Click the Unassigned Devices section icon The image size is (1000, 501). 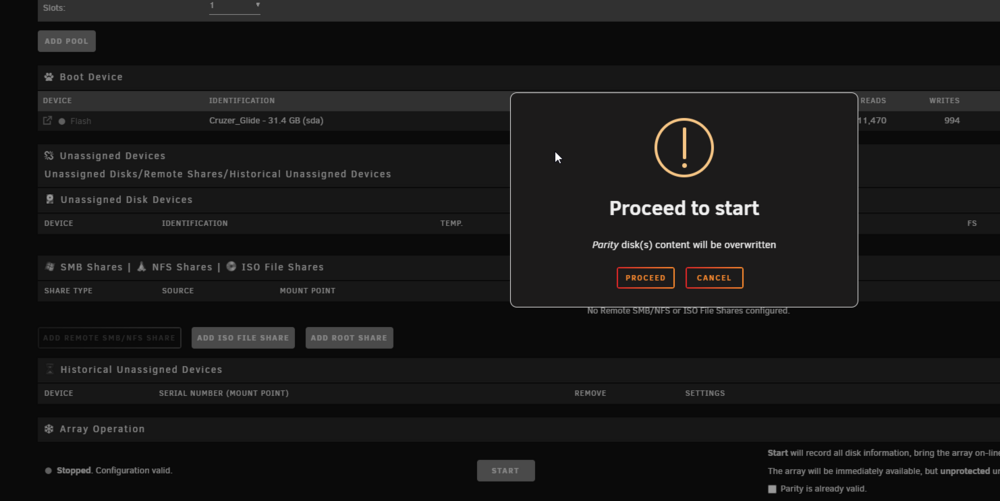(x=49, y=156)
